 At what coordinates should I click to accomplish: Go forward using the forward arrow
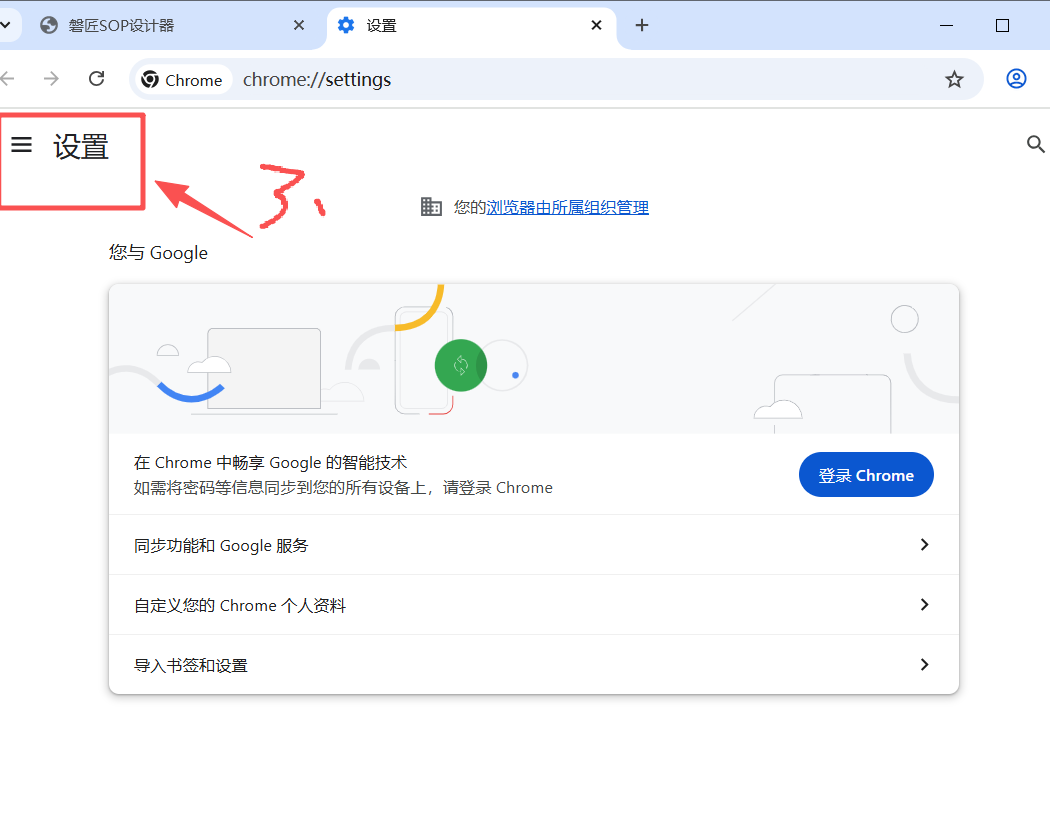51,79
